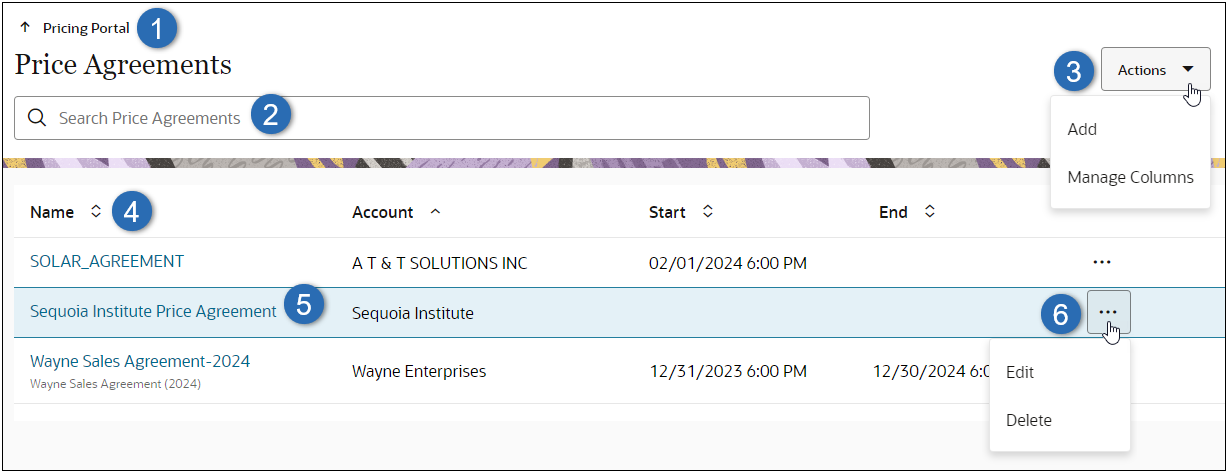Click the ellipsis button on Sequoia Institute row
This screenshot has width=1228, height=473.
pos(1108,312)
